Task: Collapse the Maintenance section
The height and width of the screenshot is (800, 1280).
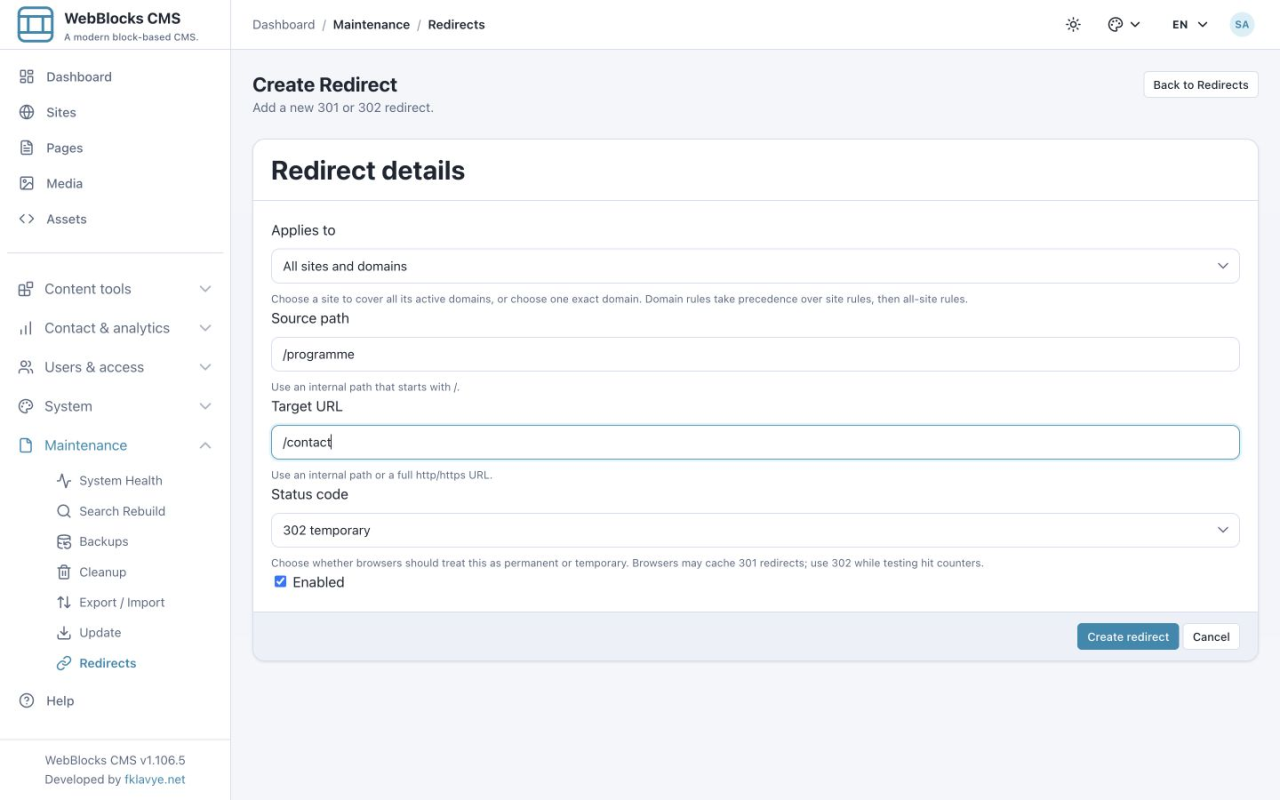Action: (x=115, y=446)
